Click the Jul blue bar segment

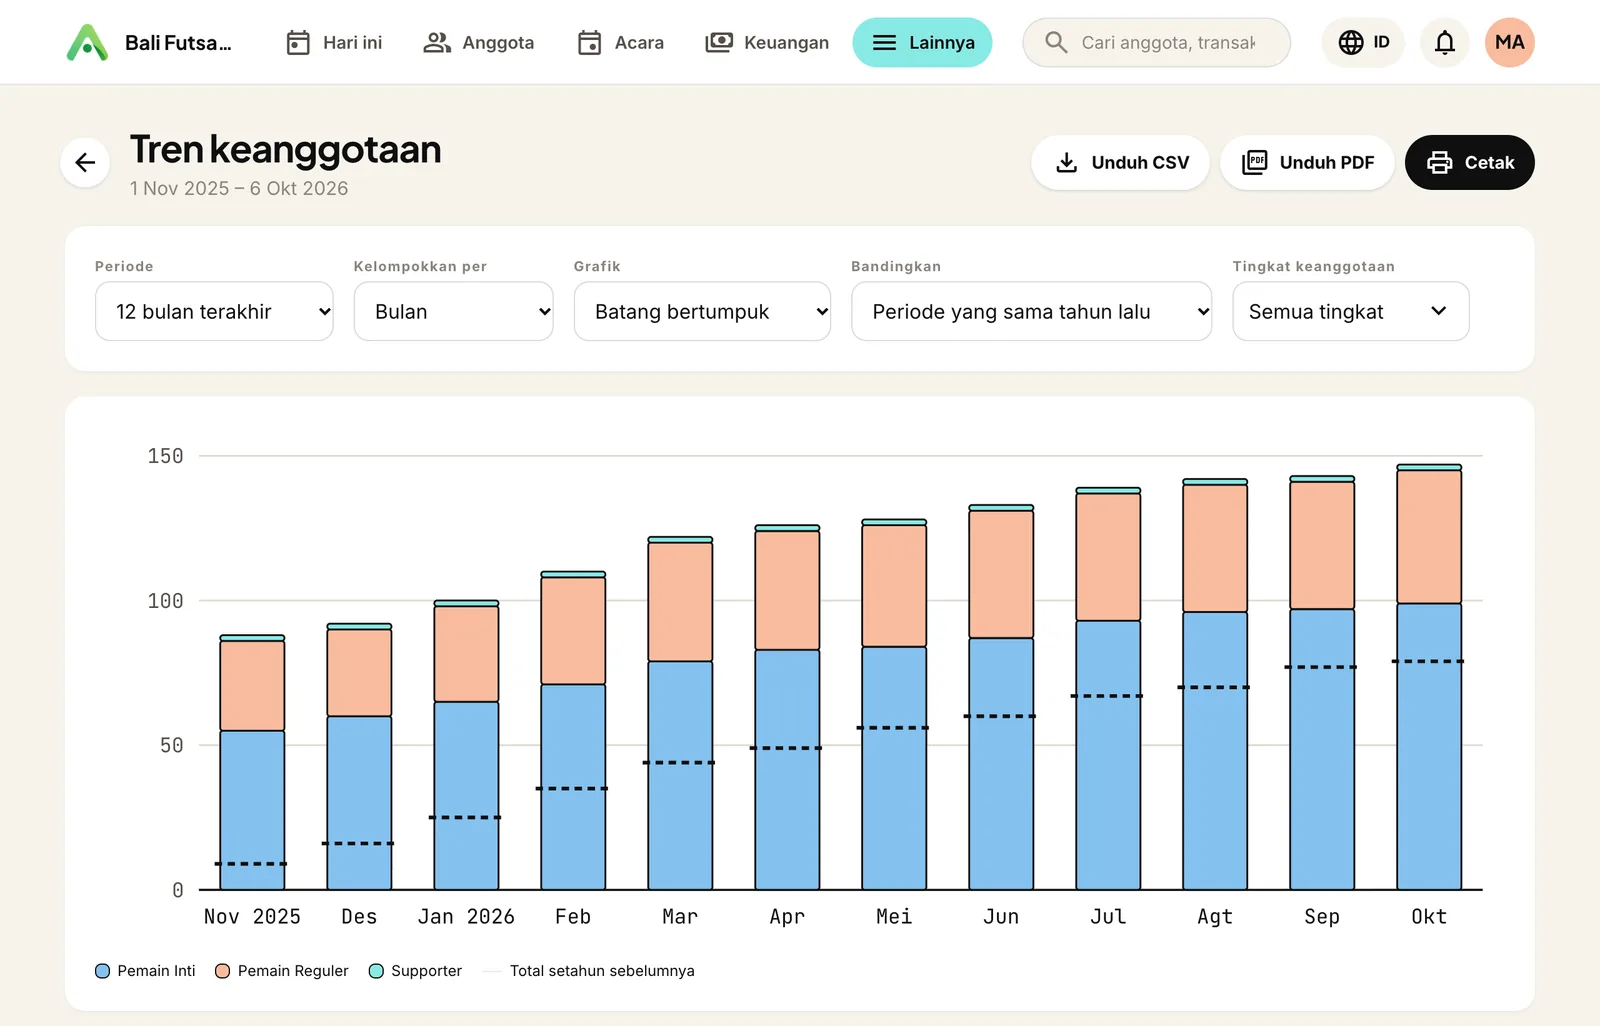[x=1108, y=755]
